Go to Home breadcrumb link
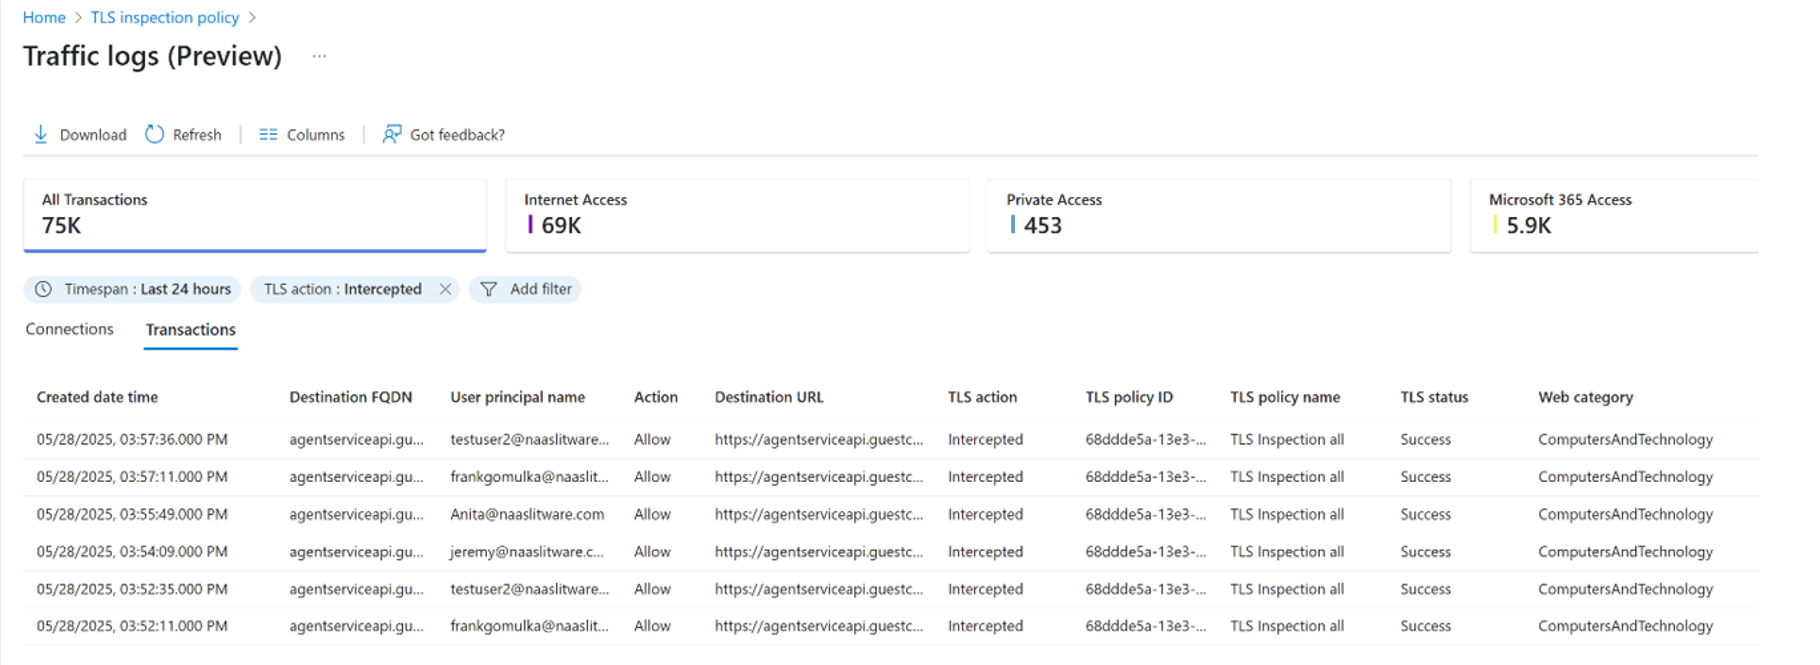 [x=44, y=17]
